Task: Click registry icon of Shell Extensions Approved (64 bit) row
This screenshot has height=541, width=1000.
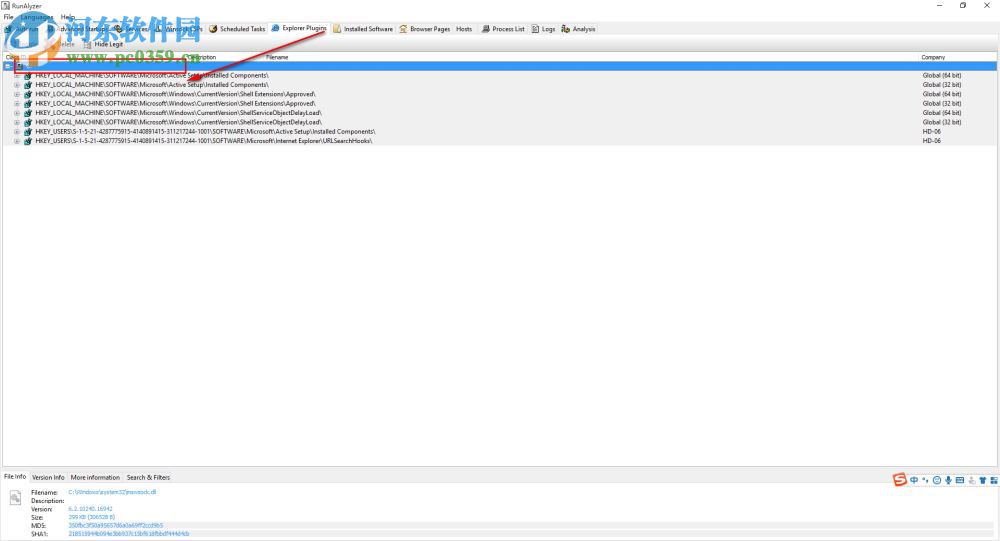Action: point(27,94)
